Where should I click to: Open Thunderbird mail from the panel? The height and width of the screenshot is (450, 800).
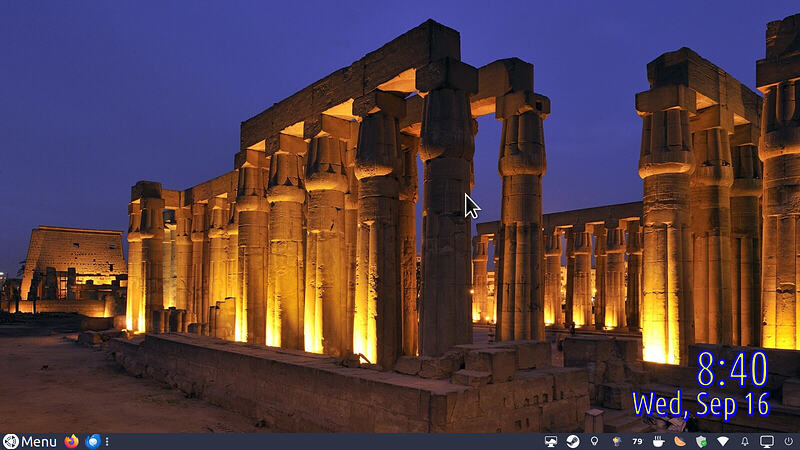pyautogui.click(x=93, y=441)
